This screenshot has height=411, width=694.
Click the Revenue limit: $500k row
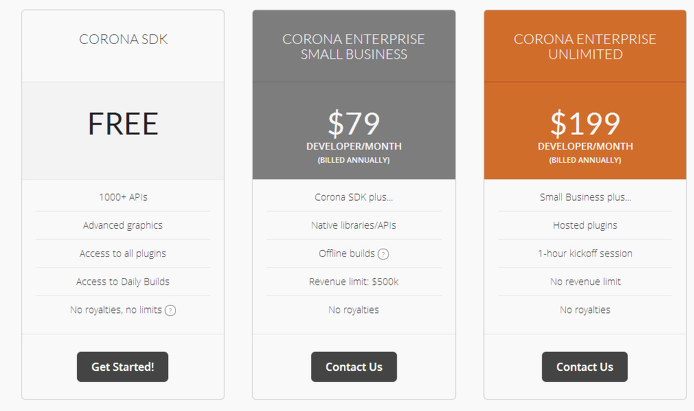click(354, 282)
